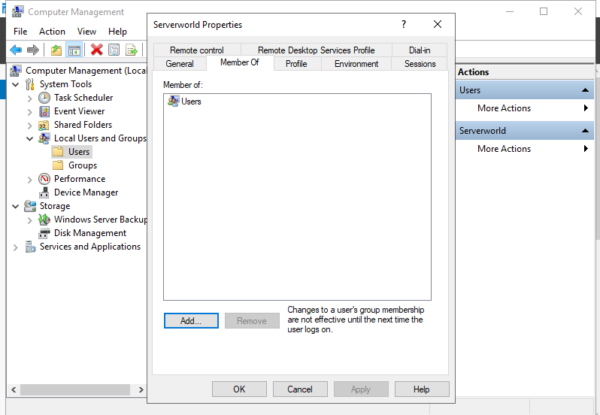Click the Forward arrow toolbar icon
600x415 pixels.
coord(33,50)
